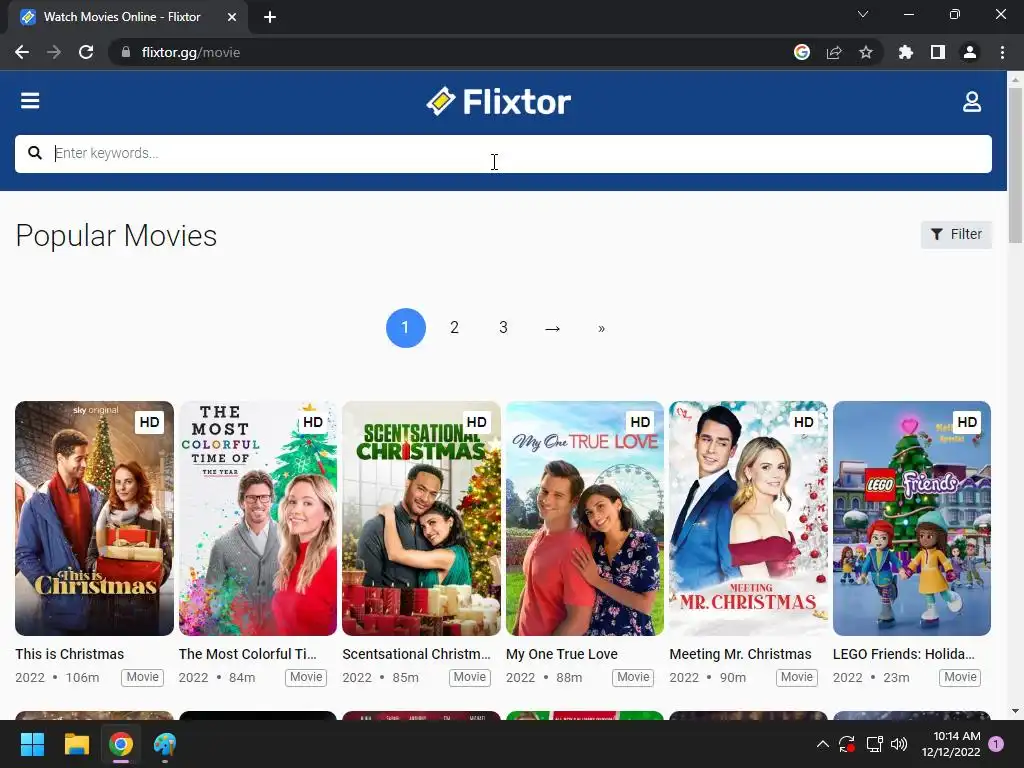1024x768 pixels.
Task: Click LEGO Friends: Holida... title
Action: (x=904, y=654)
